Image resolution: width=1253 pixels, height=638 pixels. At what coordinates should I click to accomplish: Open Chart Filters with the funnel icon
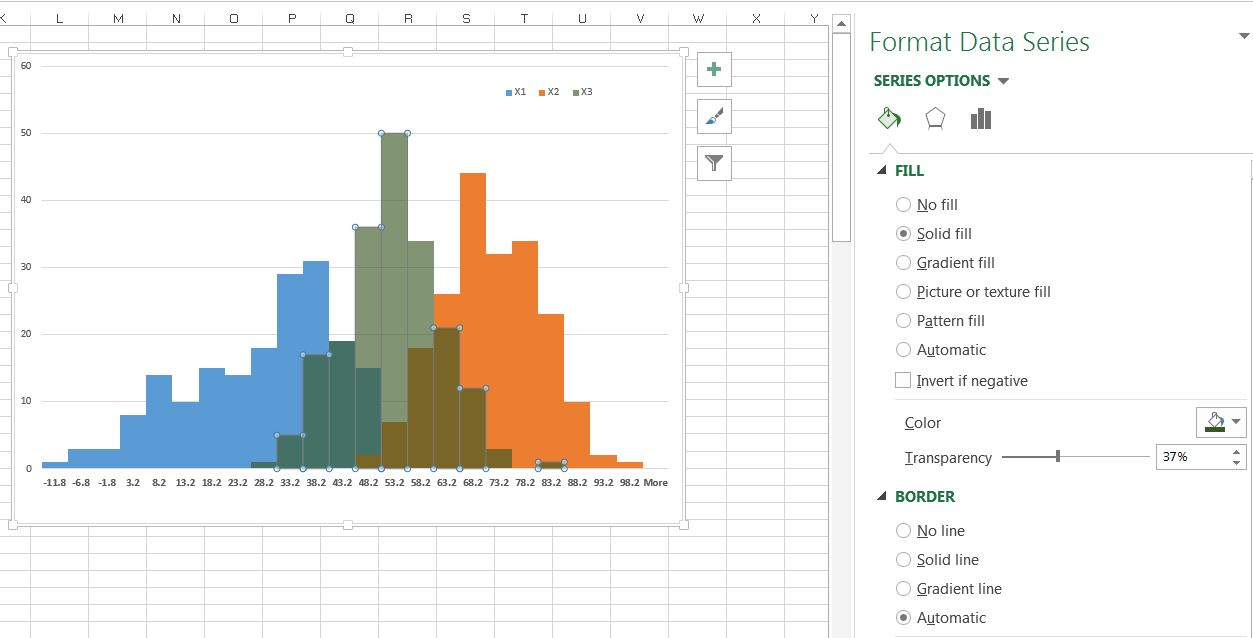tap(712, 162)
